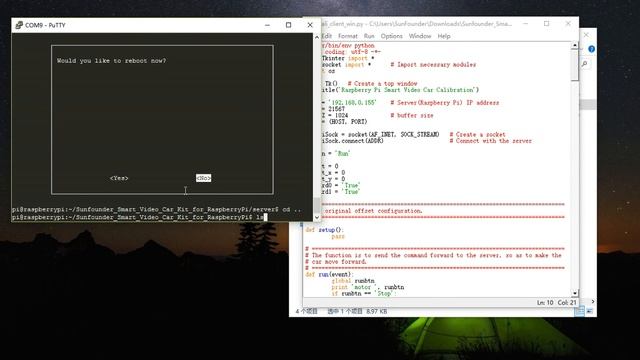Image resolution: width=640 pixels, height=360 pixels.
Task: Click the Explorer item count status text
Action: point(307,311)
